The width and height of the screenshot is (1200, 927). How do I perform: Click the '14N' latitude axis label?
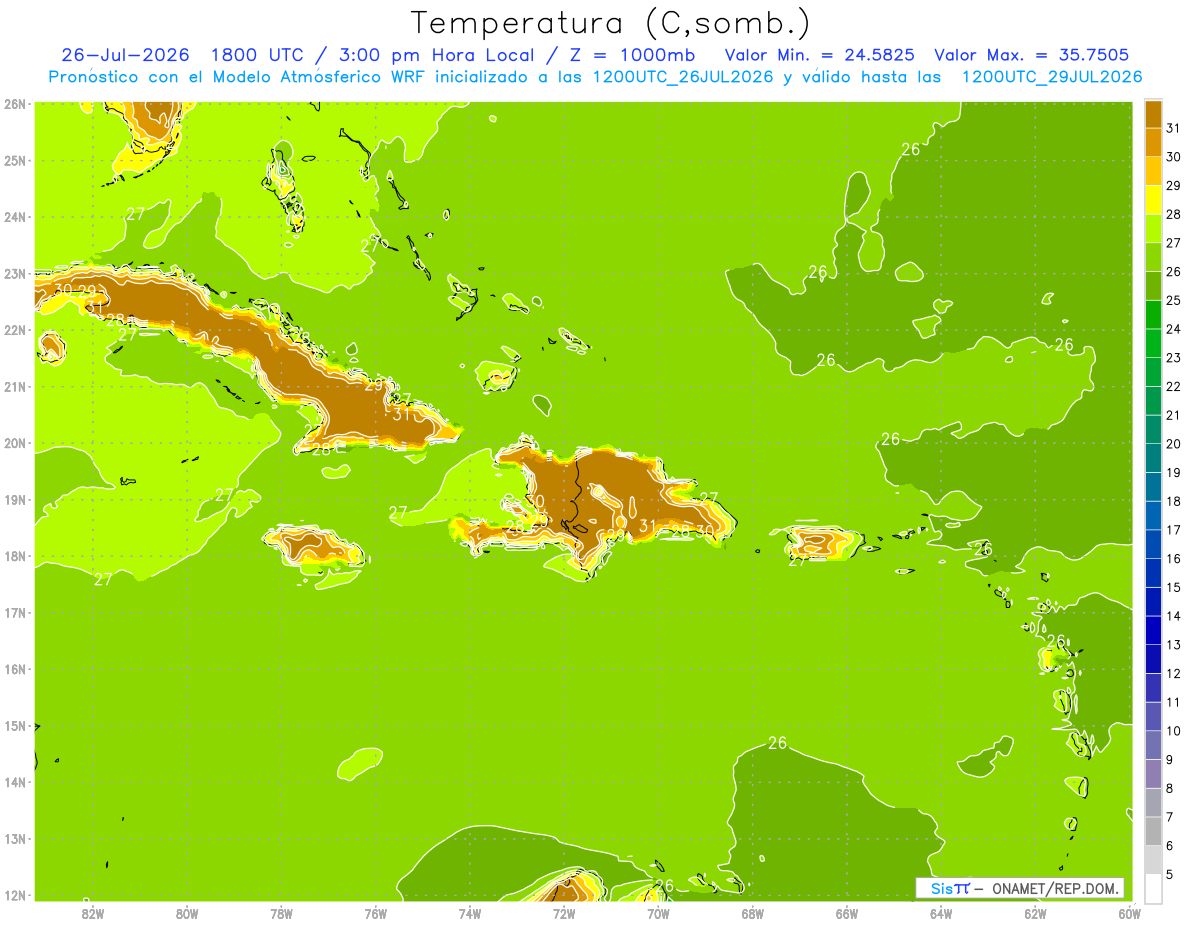coord(15,782)
